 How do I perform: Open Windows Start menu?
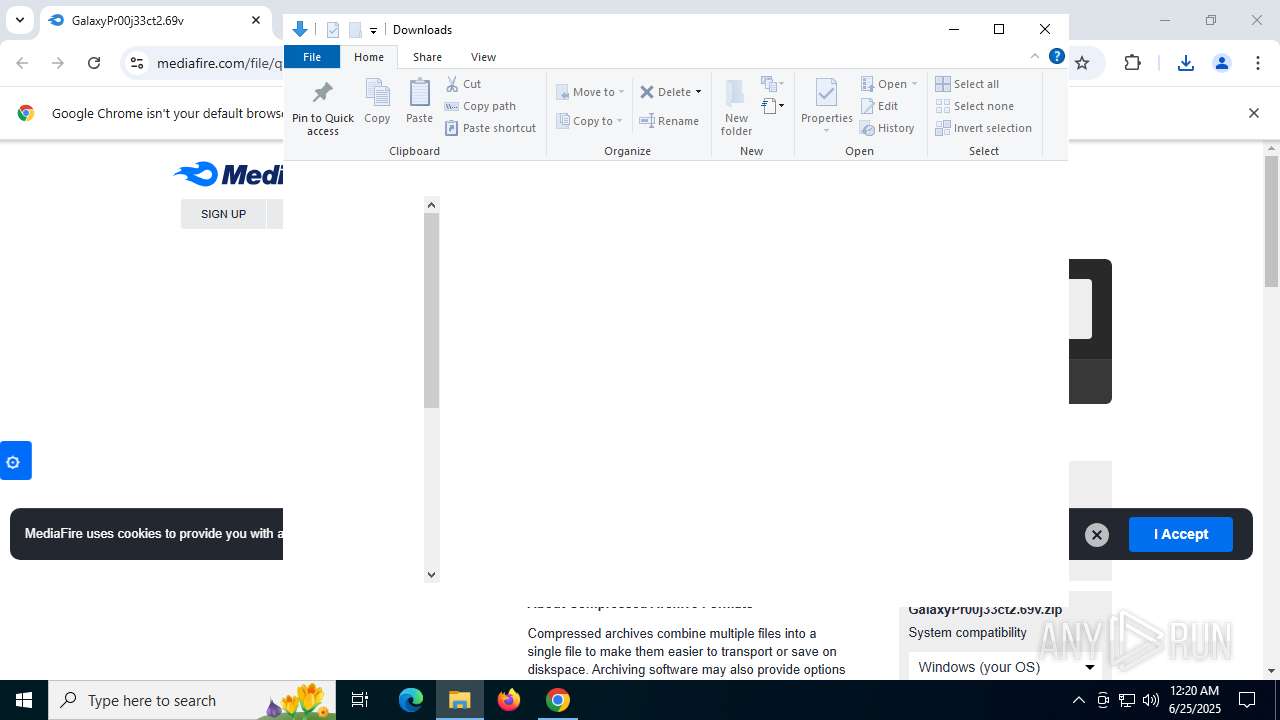pos(24,700)
